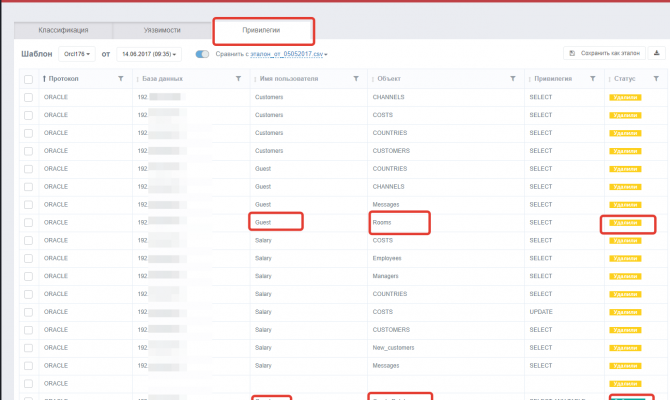Click the Managers object cell

[385, 276]
